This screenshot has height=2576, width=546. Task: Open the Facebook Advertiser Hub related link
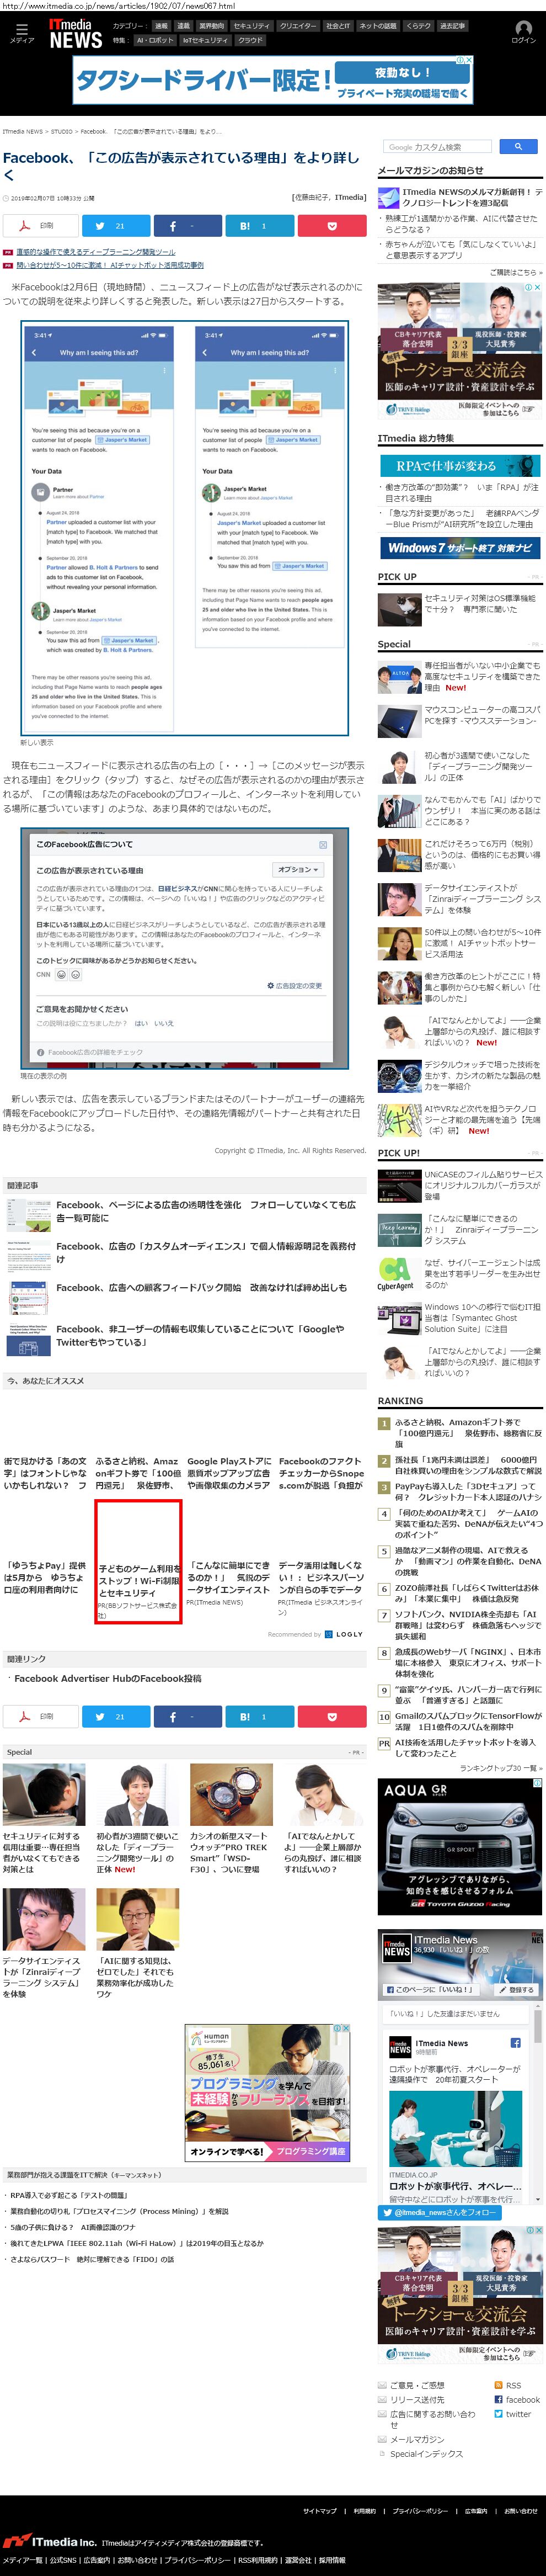107,1679
